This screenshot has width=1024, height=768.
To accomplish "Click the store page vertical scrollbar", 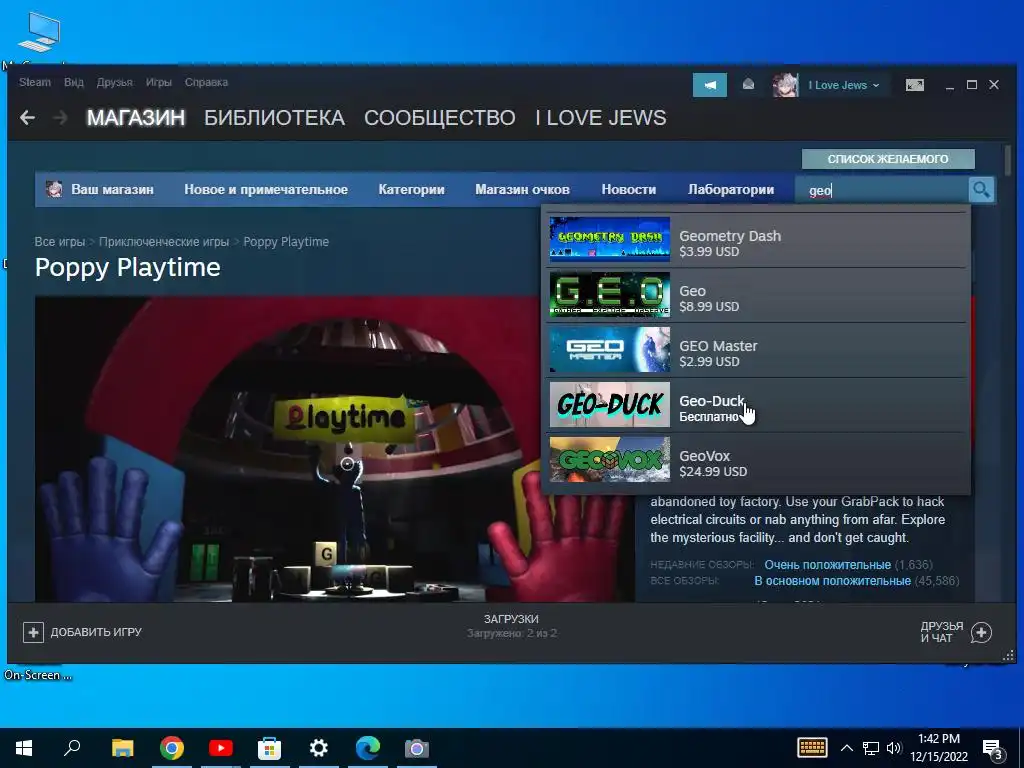I will tap(1008, 161).
